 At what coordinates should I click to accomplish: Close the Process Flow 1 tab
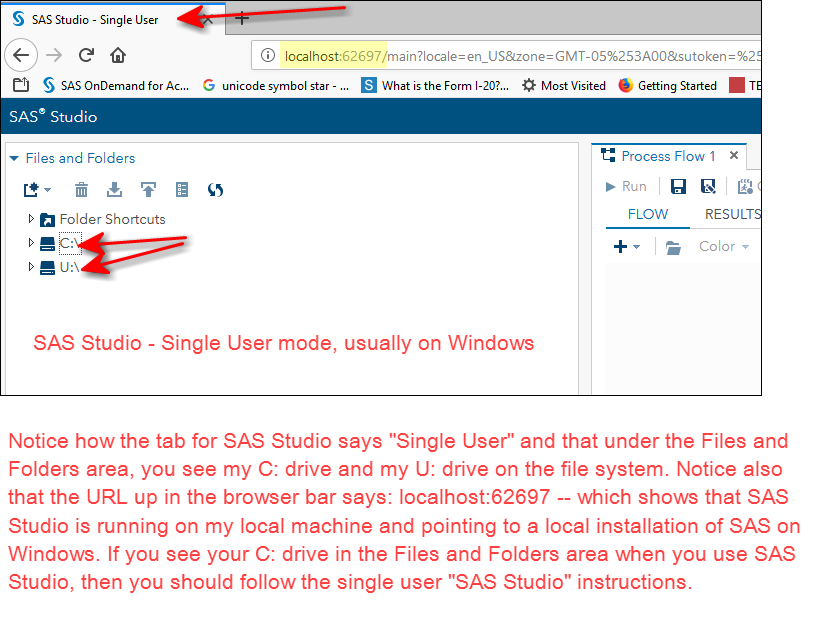point(733,156)
